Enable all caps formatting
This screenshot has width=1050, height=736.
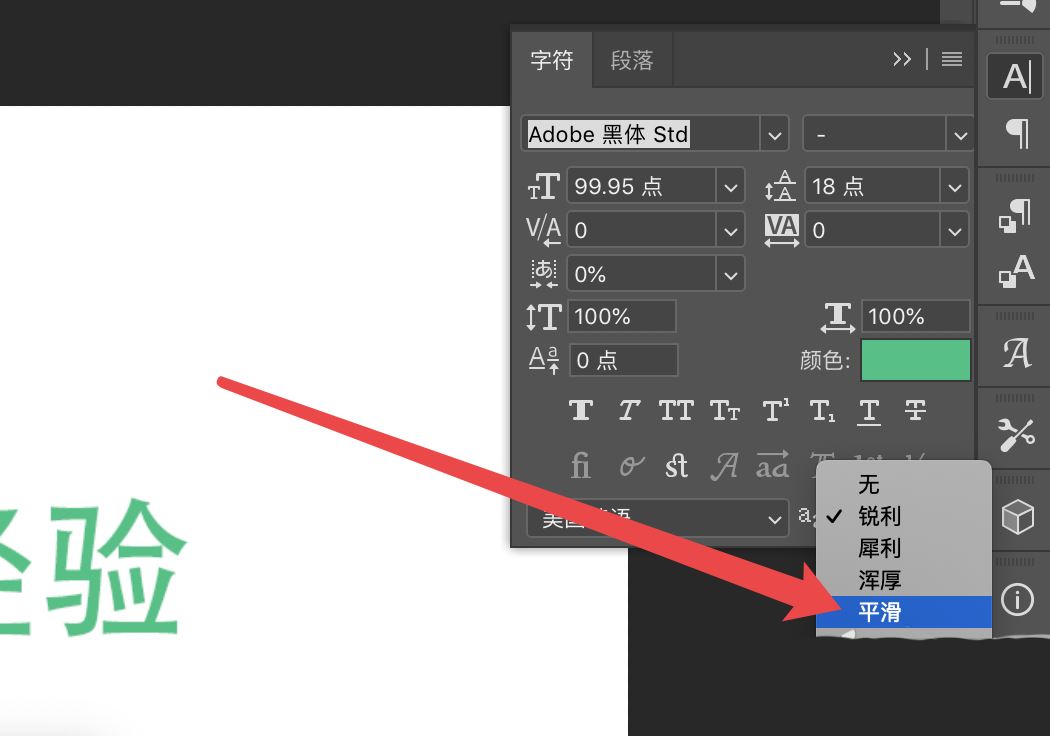(676, 410)
